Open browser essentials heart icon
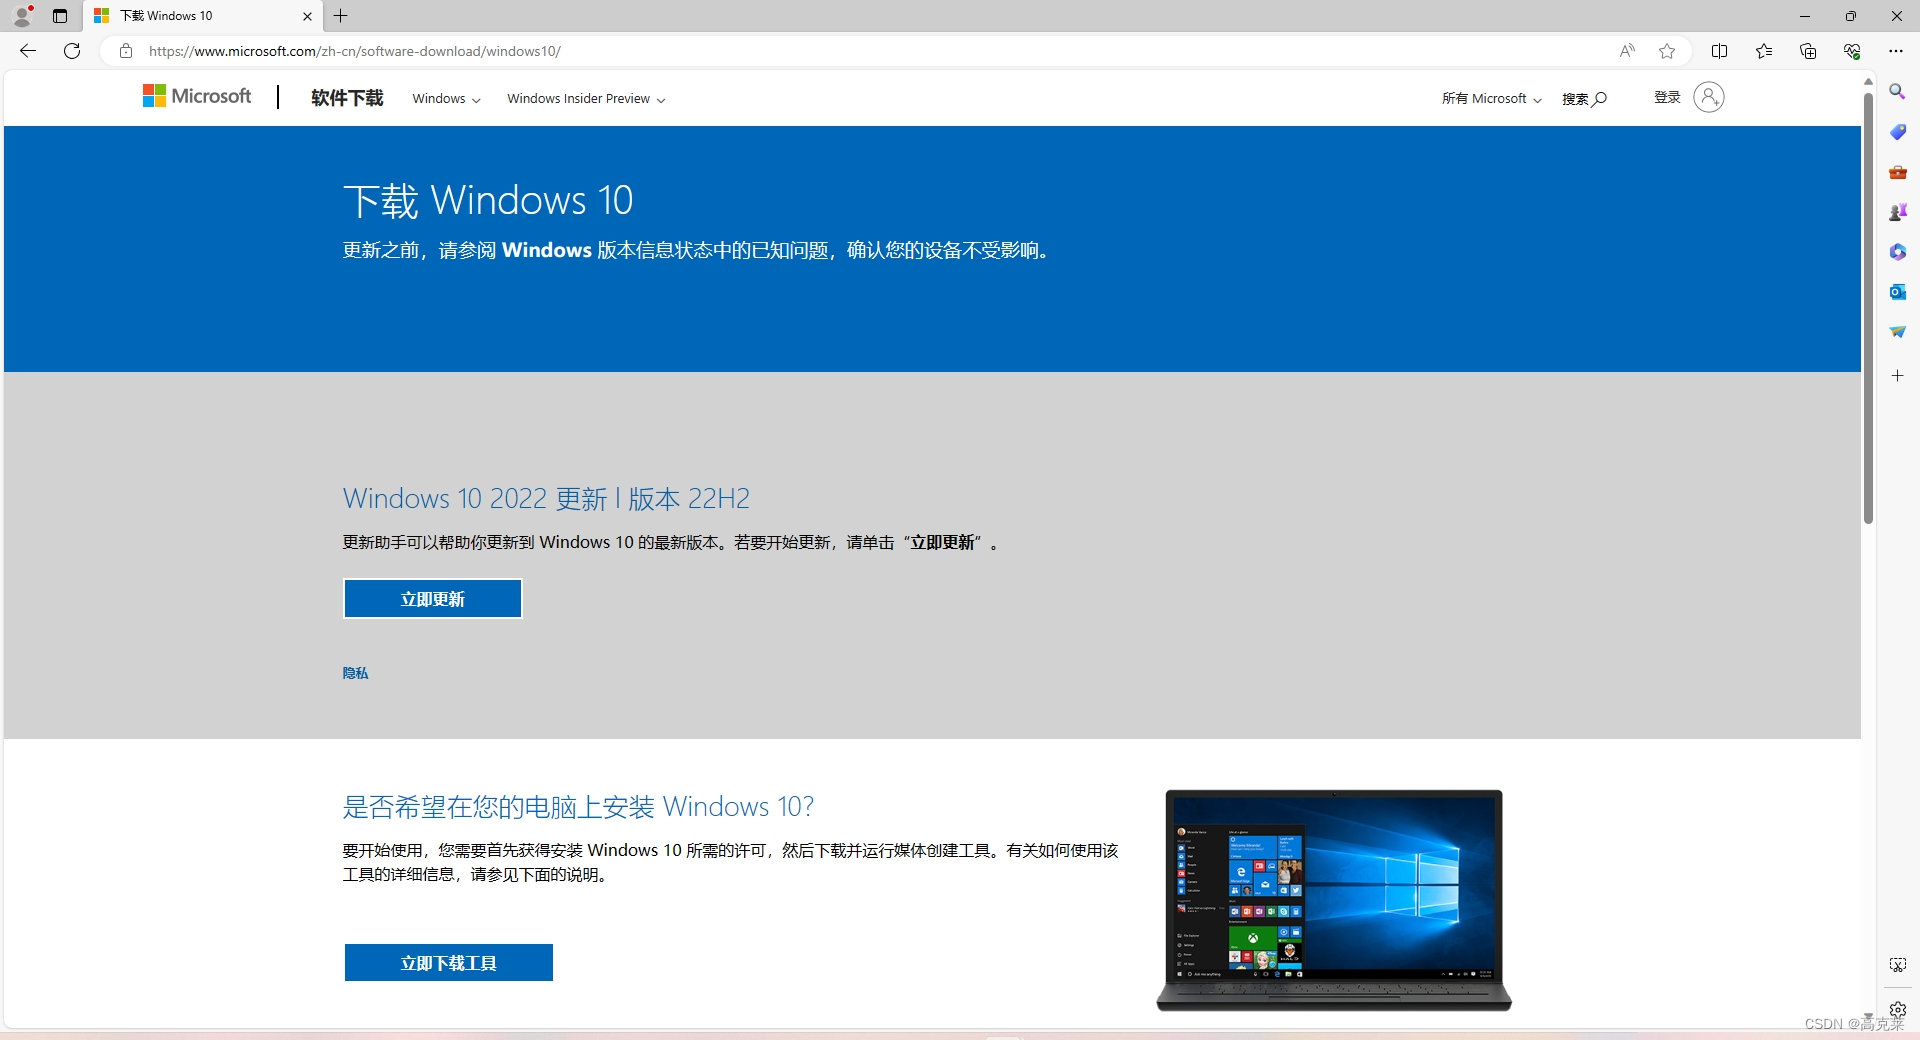1920x1040 pixels. click(1852, 51)
